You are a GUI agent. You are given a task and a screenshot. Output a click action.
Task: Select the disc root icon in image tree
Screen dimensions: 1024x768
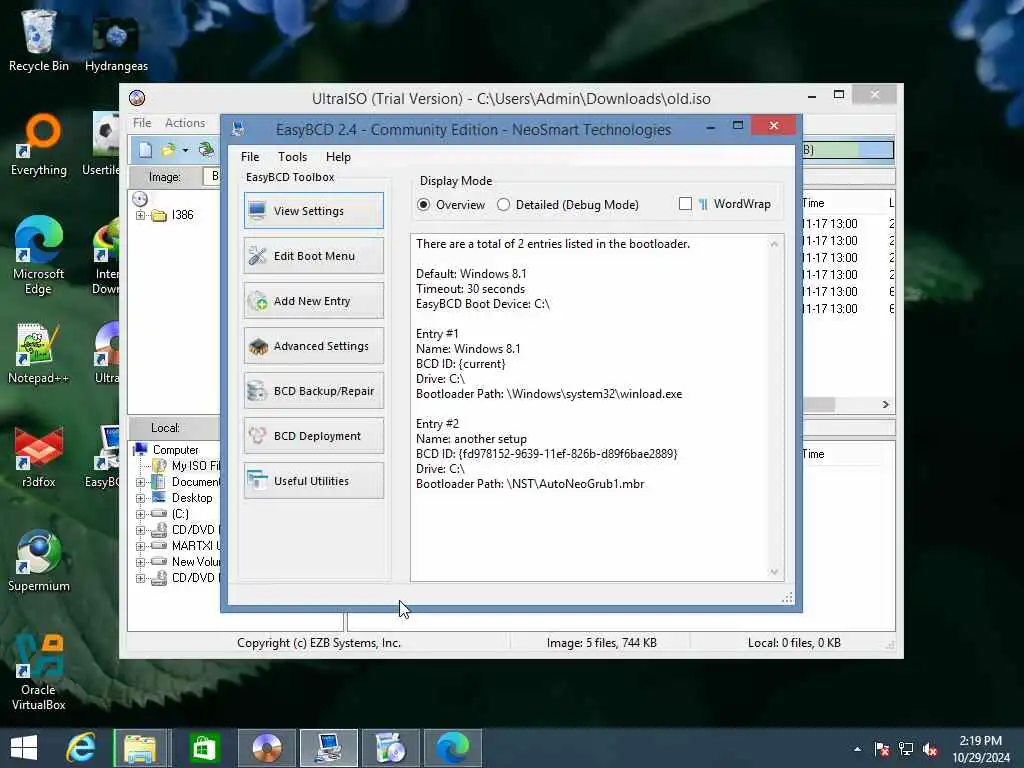140,199
